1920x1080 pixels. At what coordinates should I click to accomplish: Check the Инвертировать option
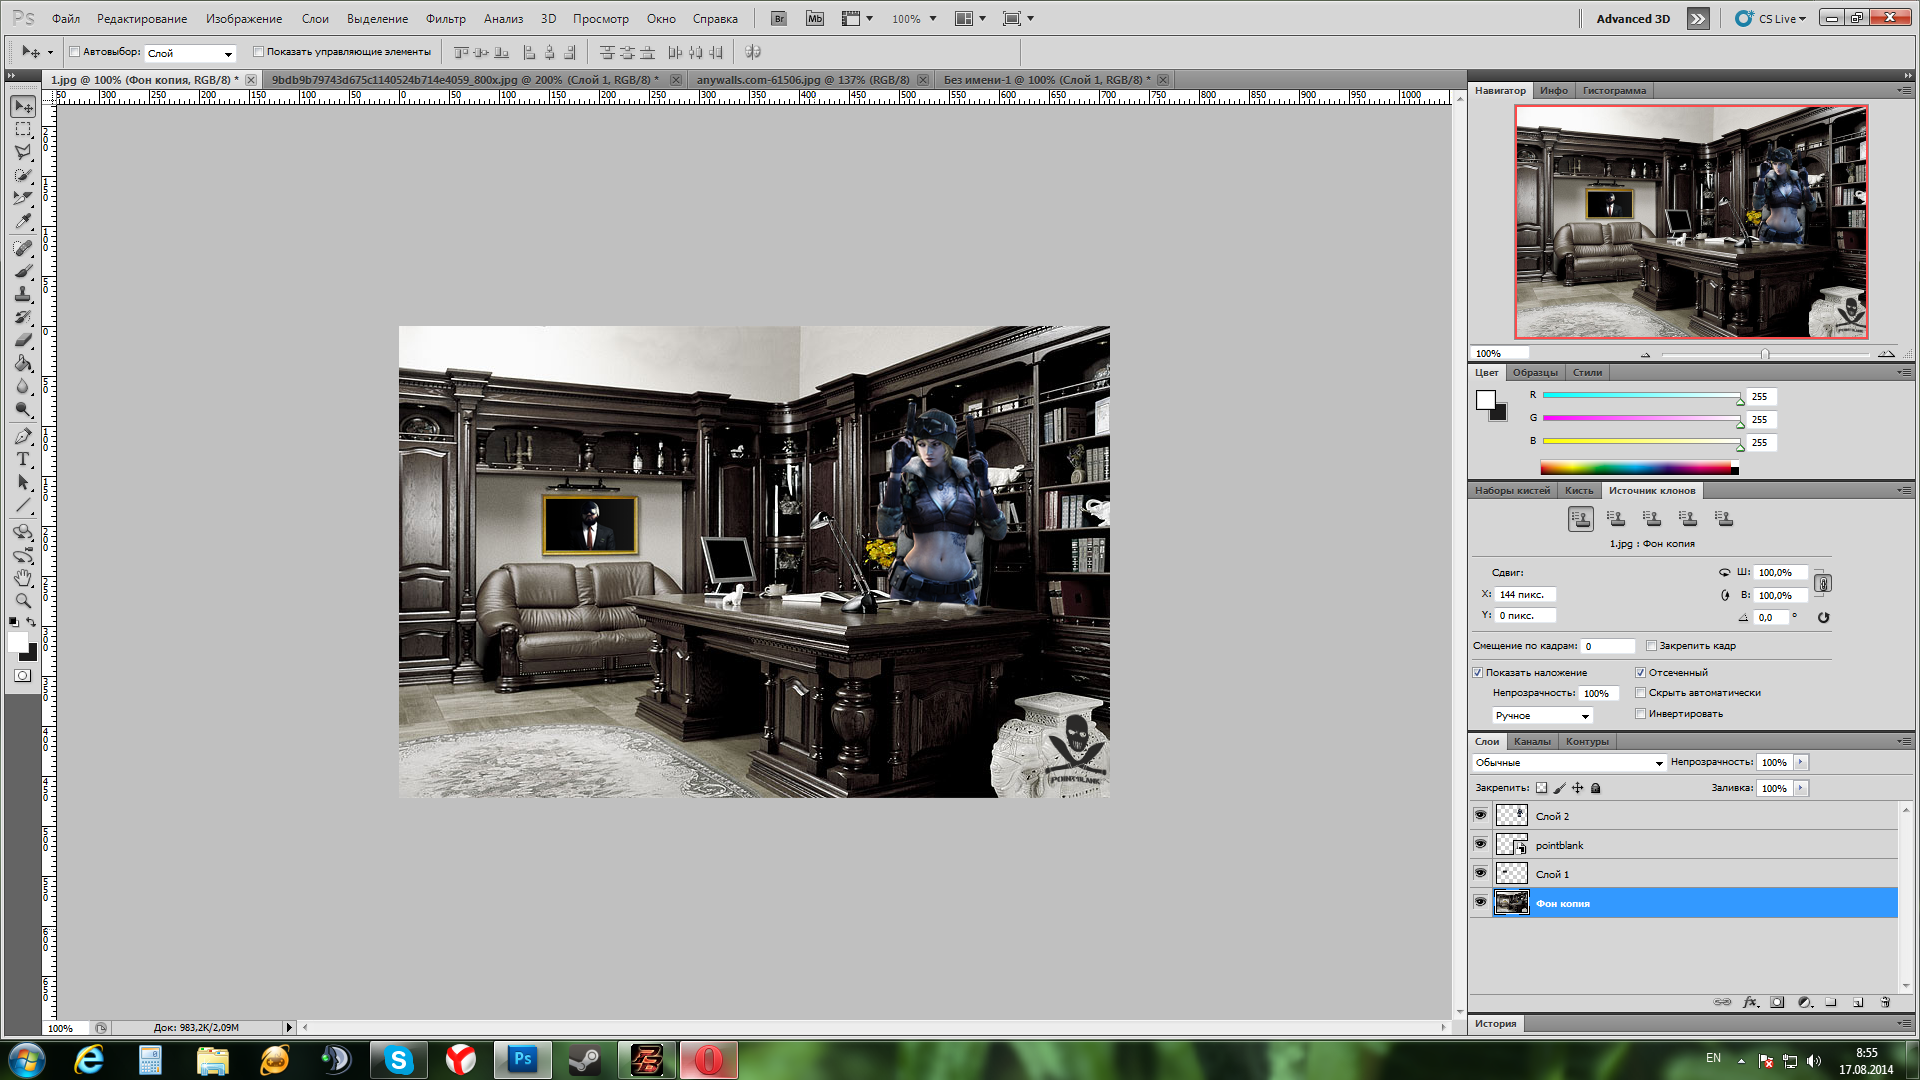(x=1641, y=714)
